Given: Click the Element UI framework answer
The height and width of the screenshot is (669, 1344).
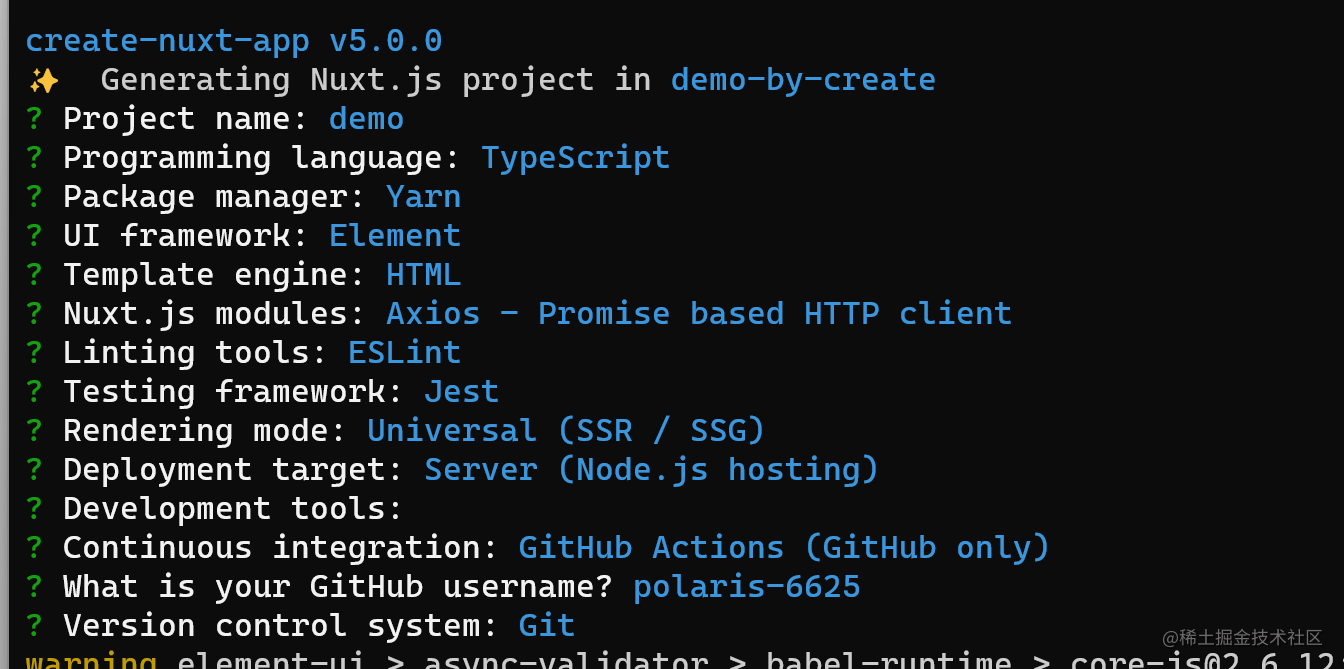Looking at the screenshot, I should [395, 236].
